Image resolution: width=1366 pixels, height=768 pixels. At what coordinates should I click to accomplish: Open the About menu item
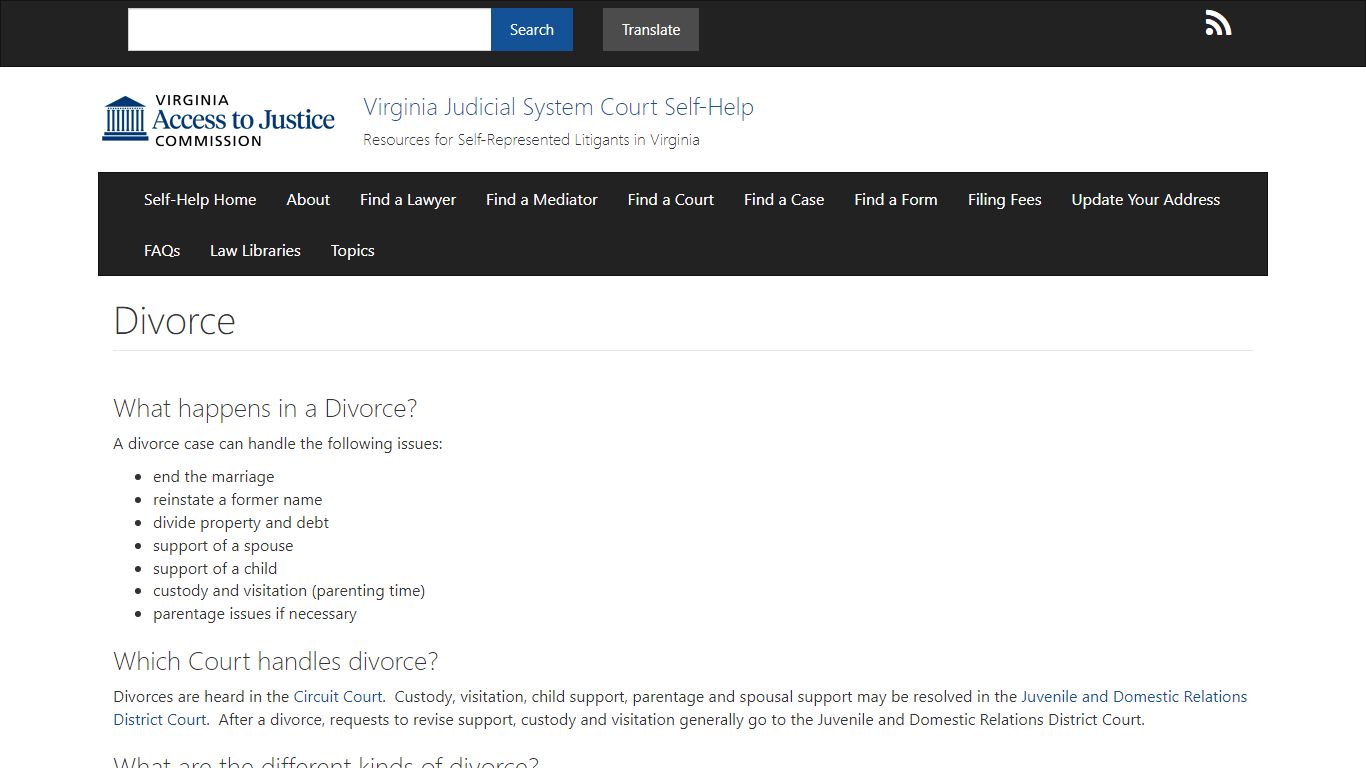(x=308, y=199)
